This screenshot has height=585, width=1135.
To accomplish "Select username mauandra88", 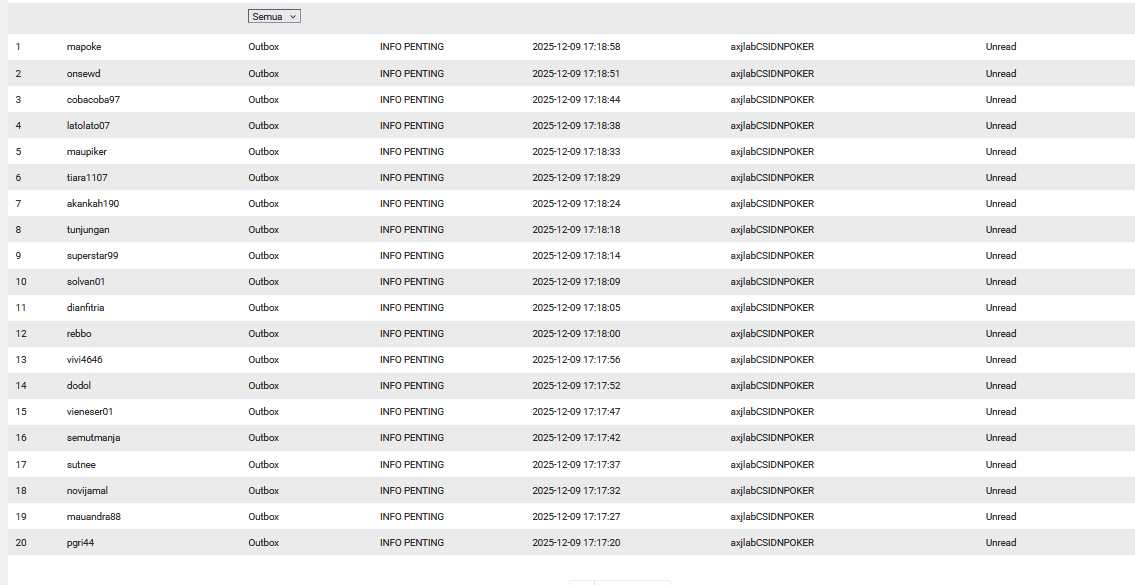I will point(93,518).
